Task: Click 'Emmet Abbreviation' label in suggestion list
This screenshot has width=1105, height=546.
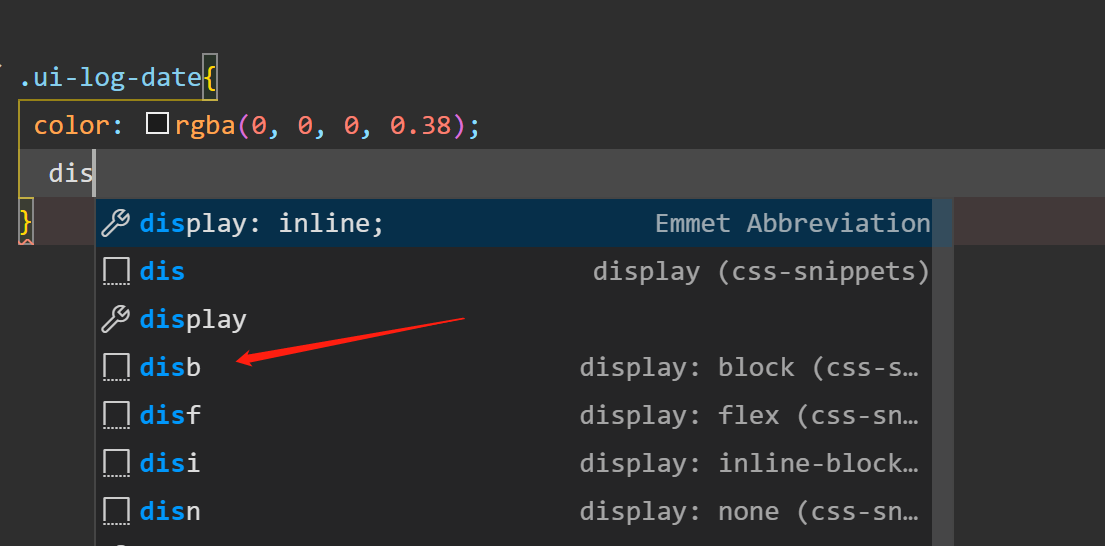Action: 793,223
